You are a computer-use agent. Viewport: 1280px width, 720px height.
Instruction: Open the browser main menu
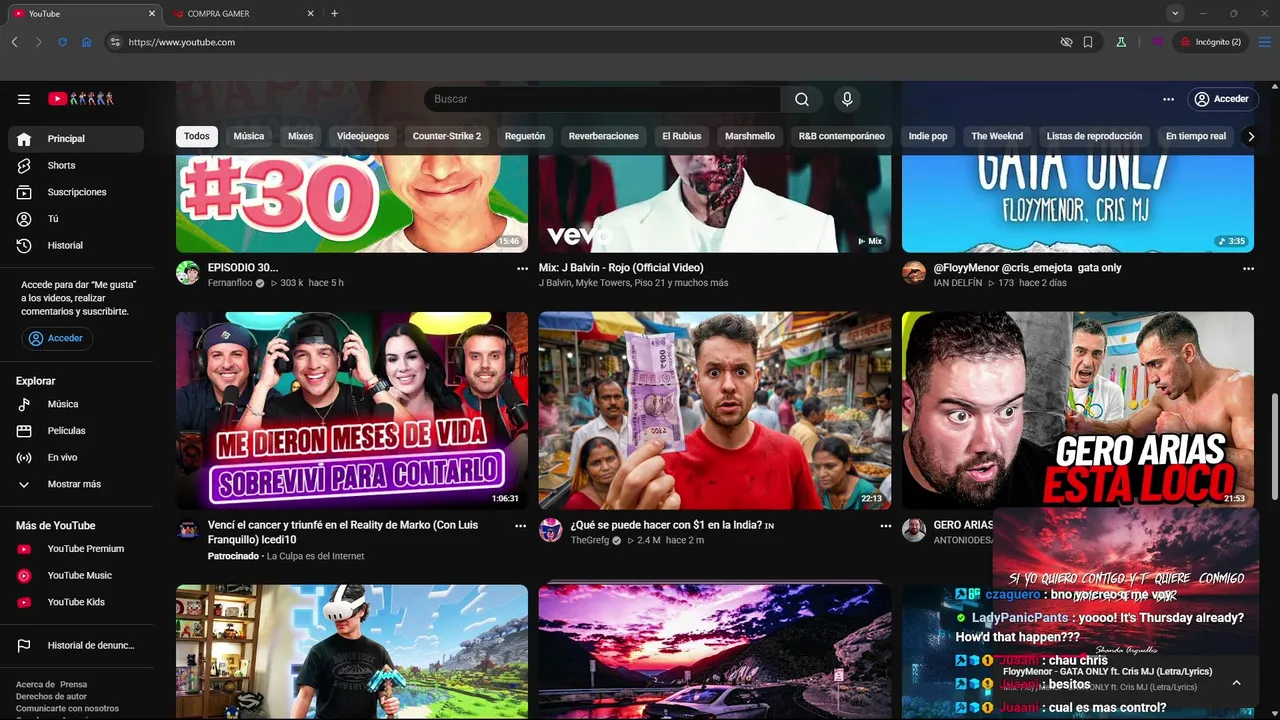point(1264,42)
